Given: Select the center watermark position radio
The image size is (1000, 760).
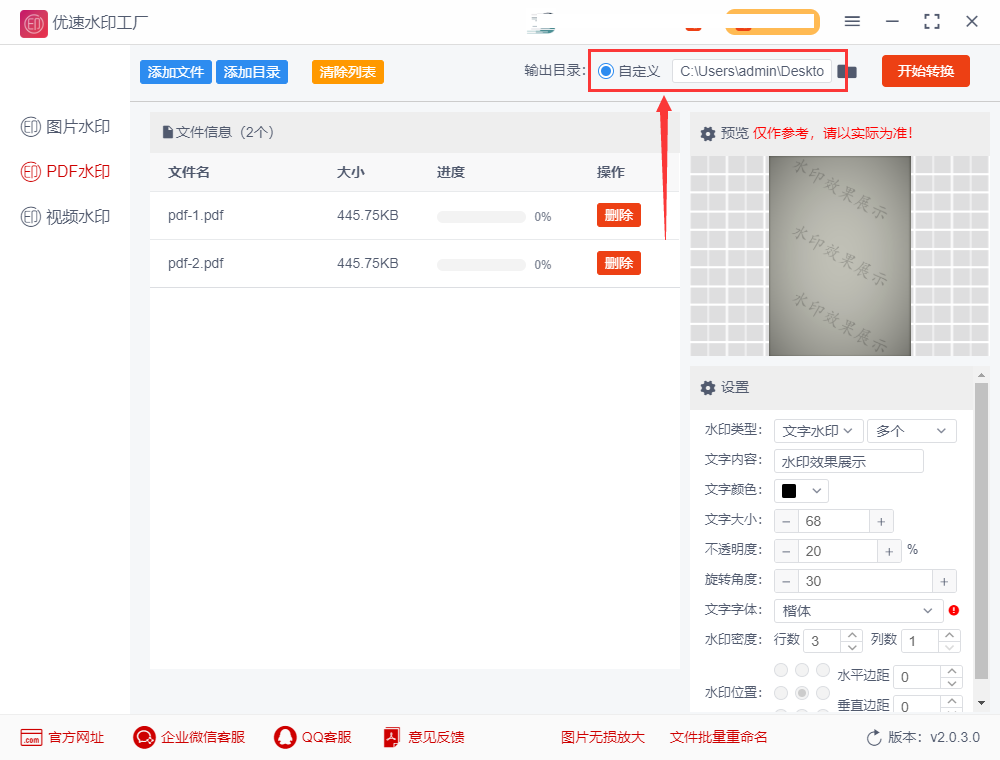Looking at the screenshot, I should (802, 693).
